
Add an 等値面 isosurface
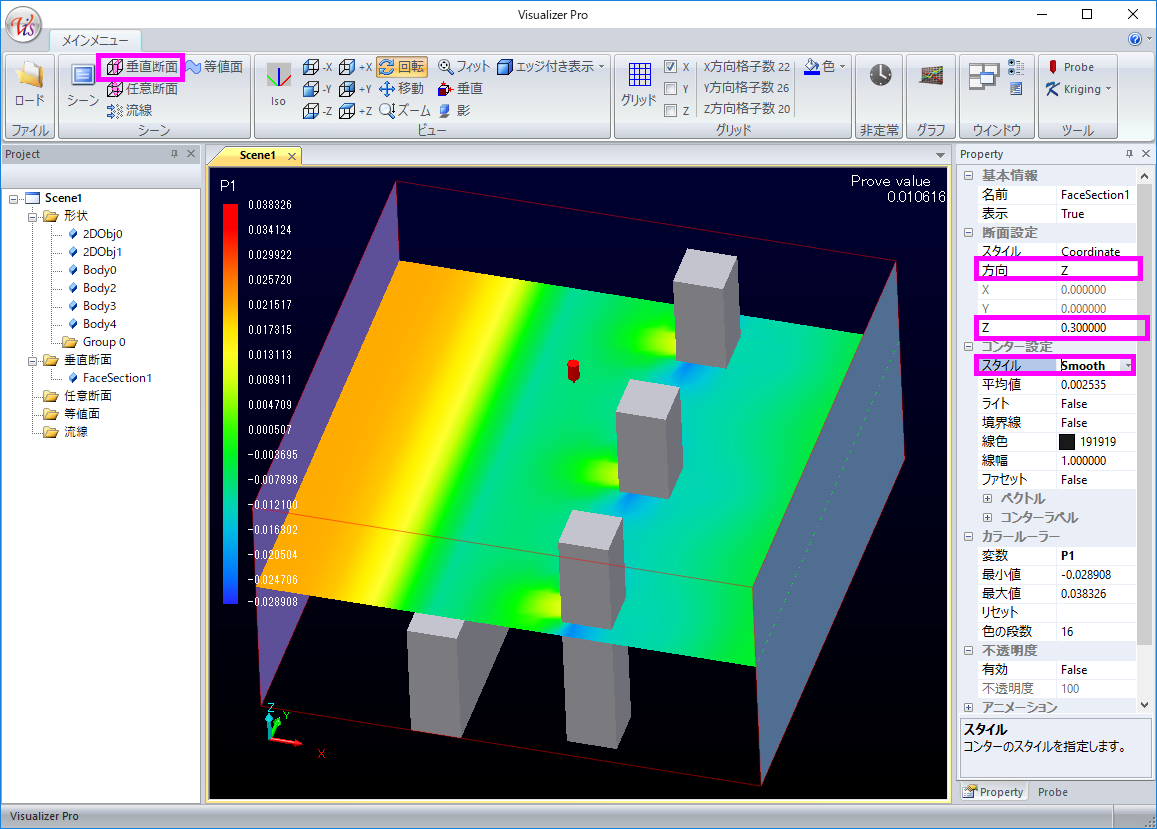pos(213,67)
